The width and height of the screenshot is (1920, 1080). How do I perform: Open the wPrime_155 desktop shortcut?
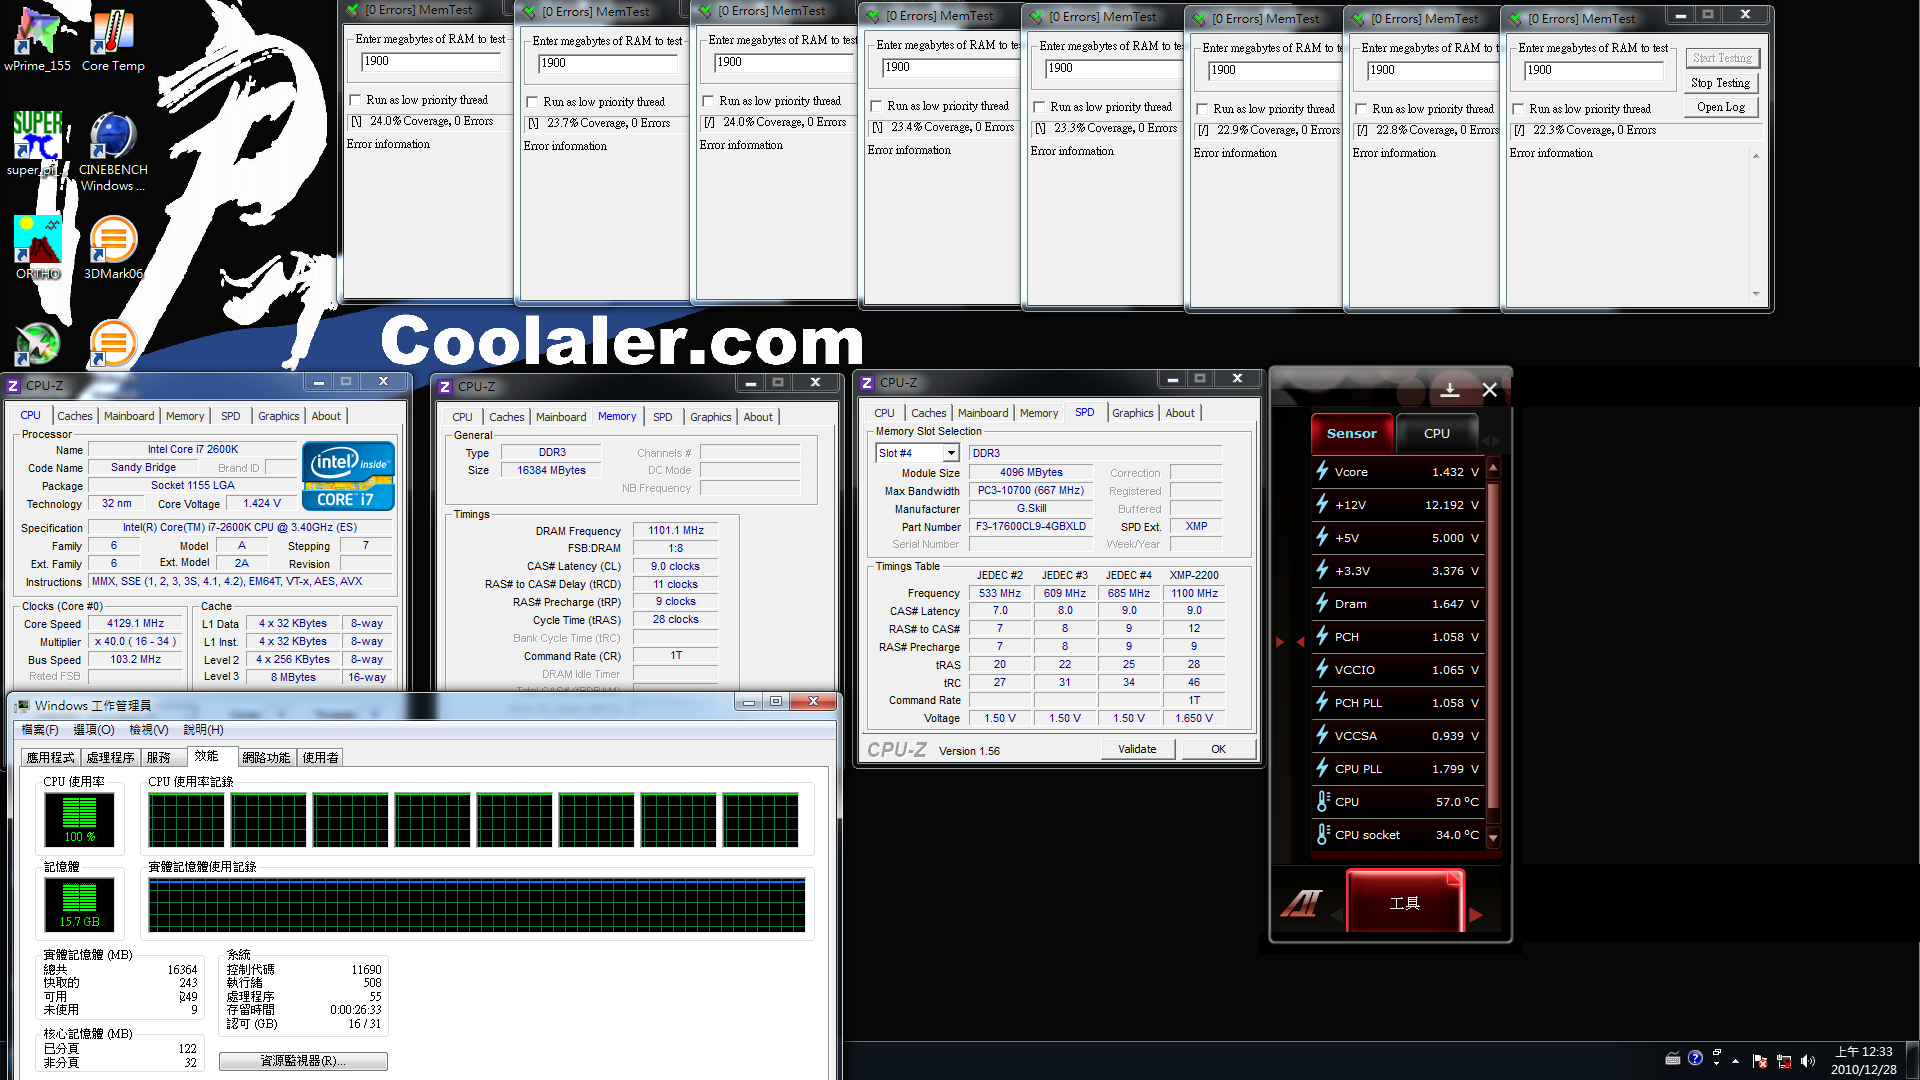[37, 40]
